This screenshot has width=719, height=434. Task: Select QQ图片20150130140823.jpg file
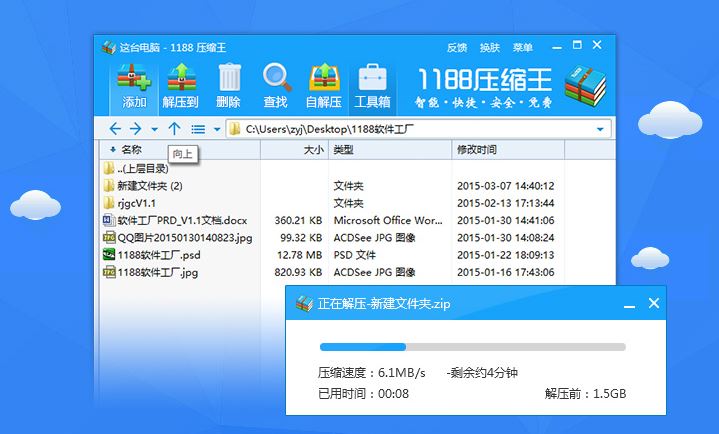(178, 238)
